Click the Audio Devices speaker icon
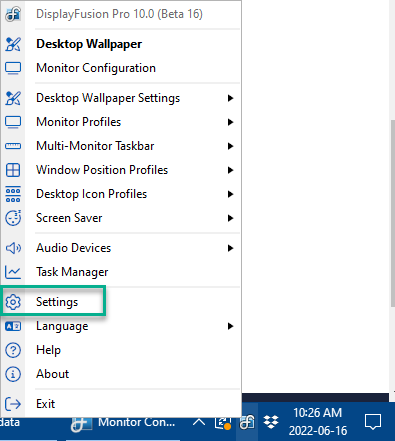 click(13, 248)
